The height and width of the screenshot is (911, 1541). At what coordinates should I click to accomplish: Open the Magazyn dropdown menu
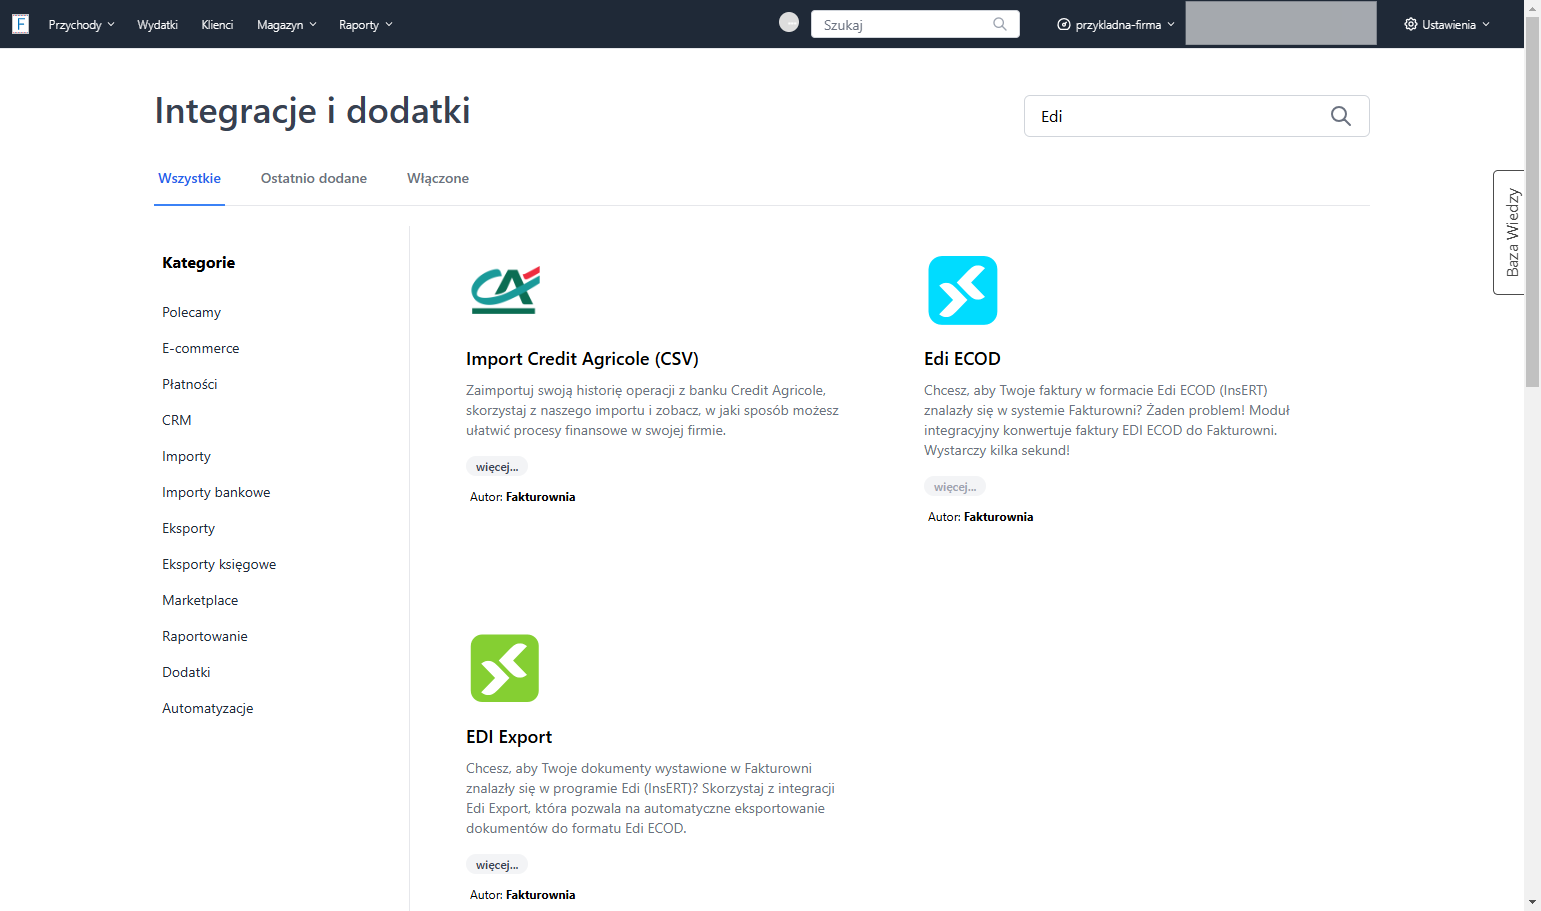click(287, 24)
